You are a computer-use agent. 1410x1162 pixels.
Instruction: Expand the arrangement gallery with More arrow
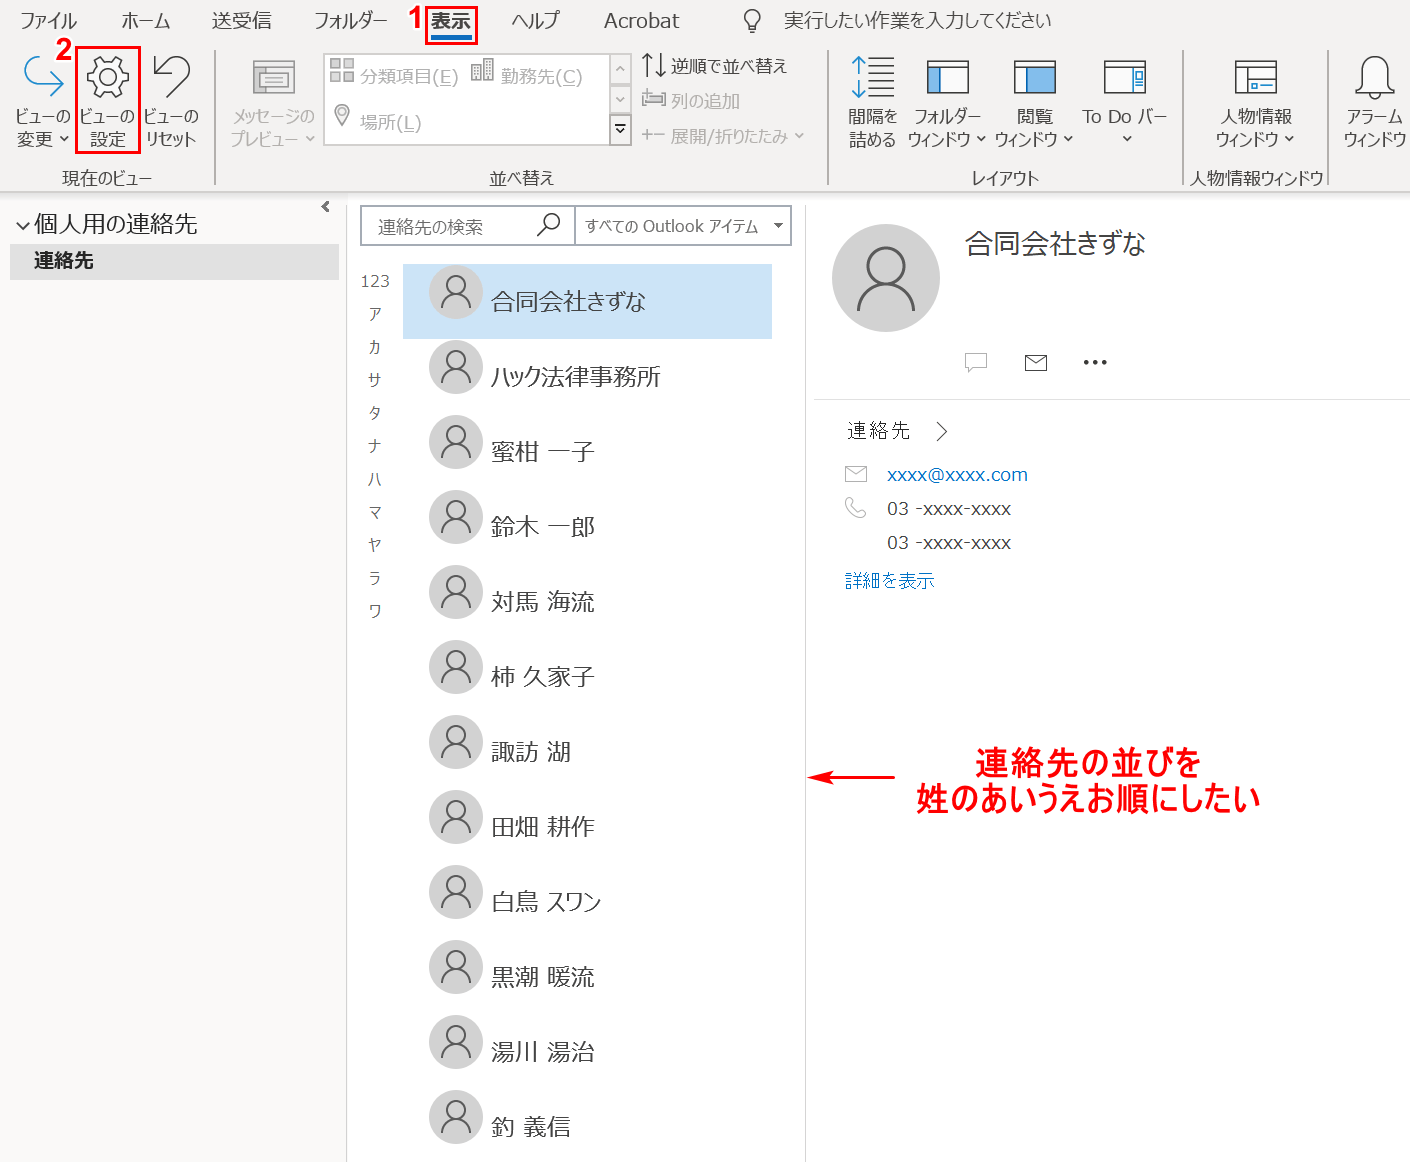coord(620,129)
